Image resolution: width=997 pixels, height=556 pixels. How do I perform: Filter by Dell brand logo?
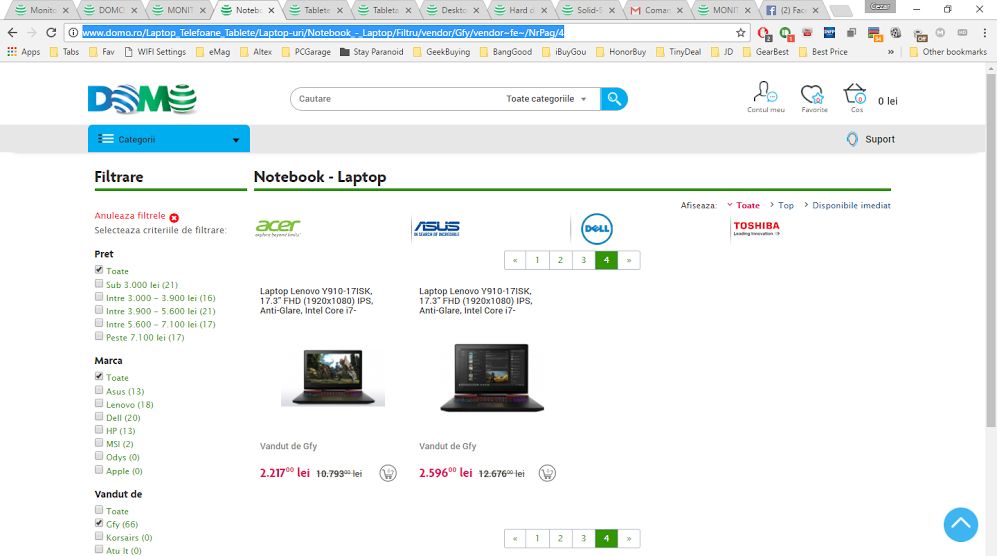596,228
